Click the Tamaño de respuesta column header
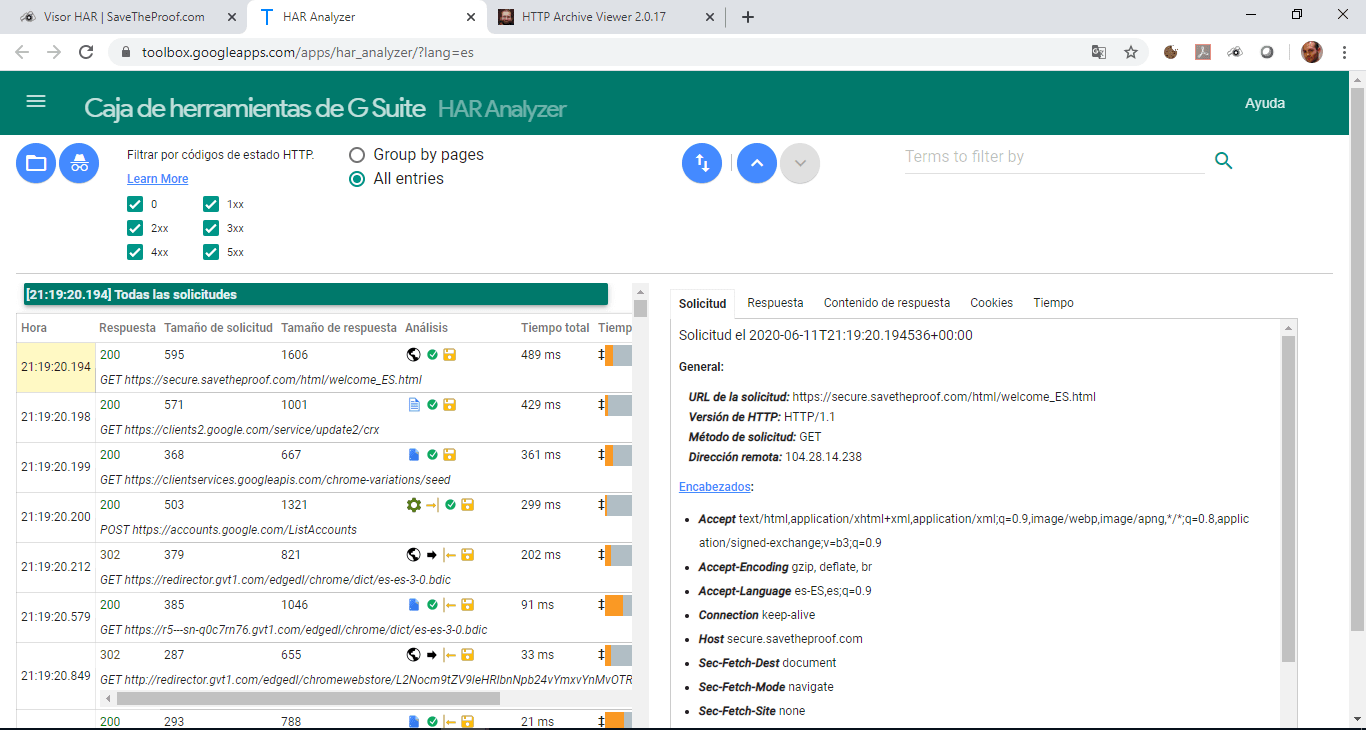The width and height of the screenshot is (1366, 730). 337,328
